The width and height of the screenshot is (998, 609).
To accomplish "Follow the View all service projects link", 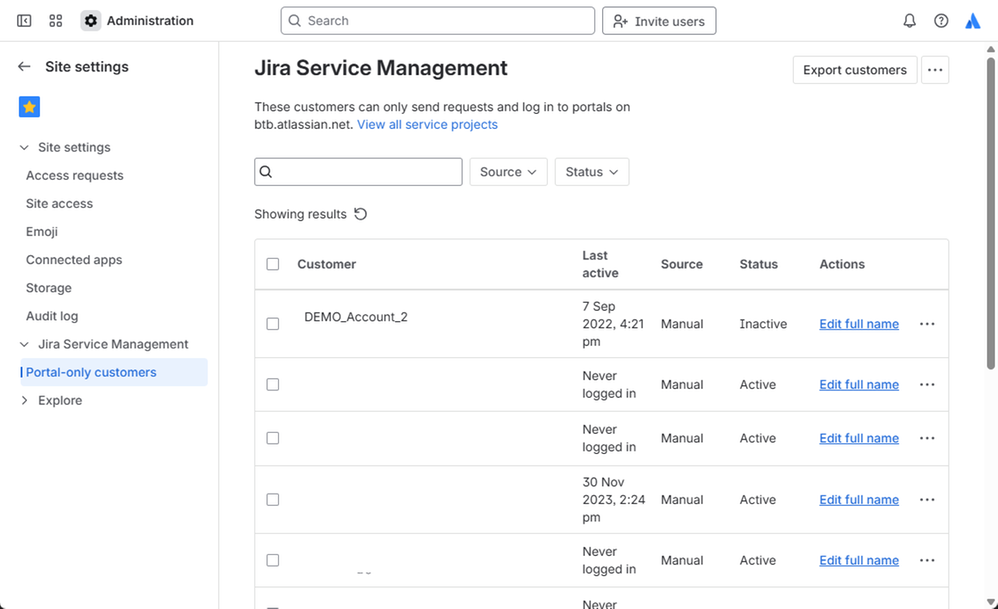I will coord(427,125).
